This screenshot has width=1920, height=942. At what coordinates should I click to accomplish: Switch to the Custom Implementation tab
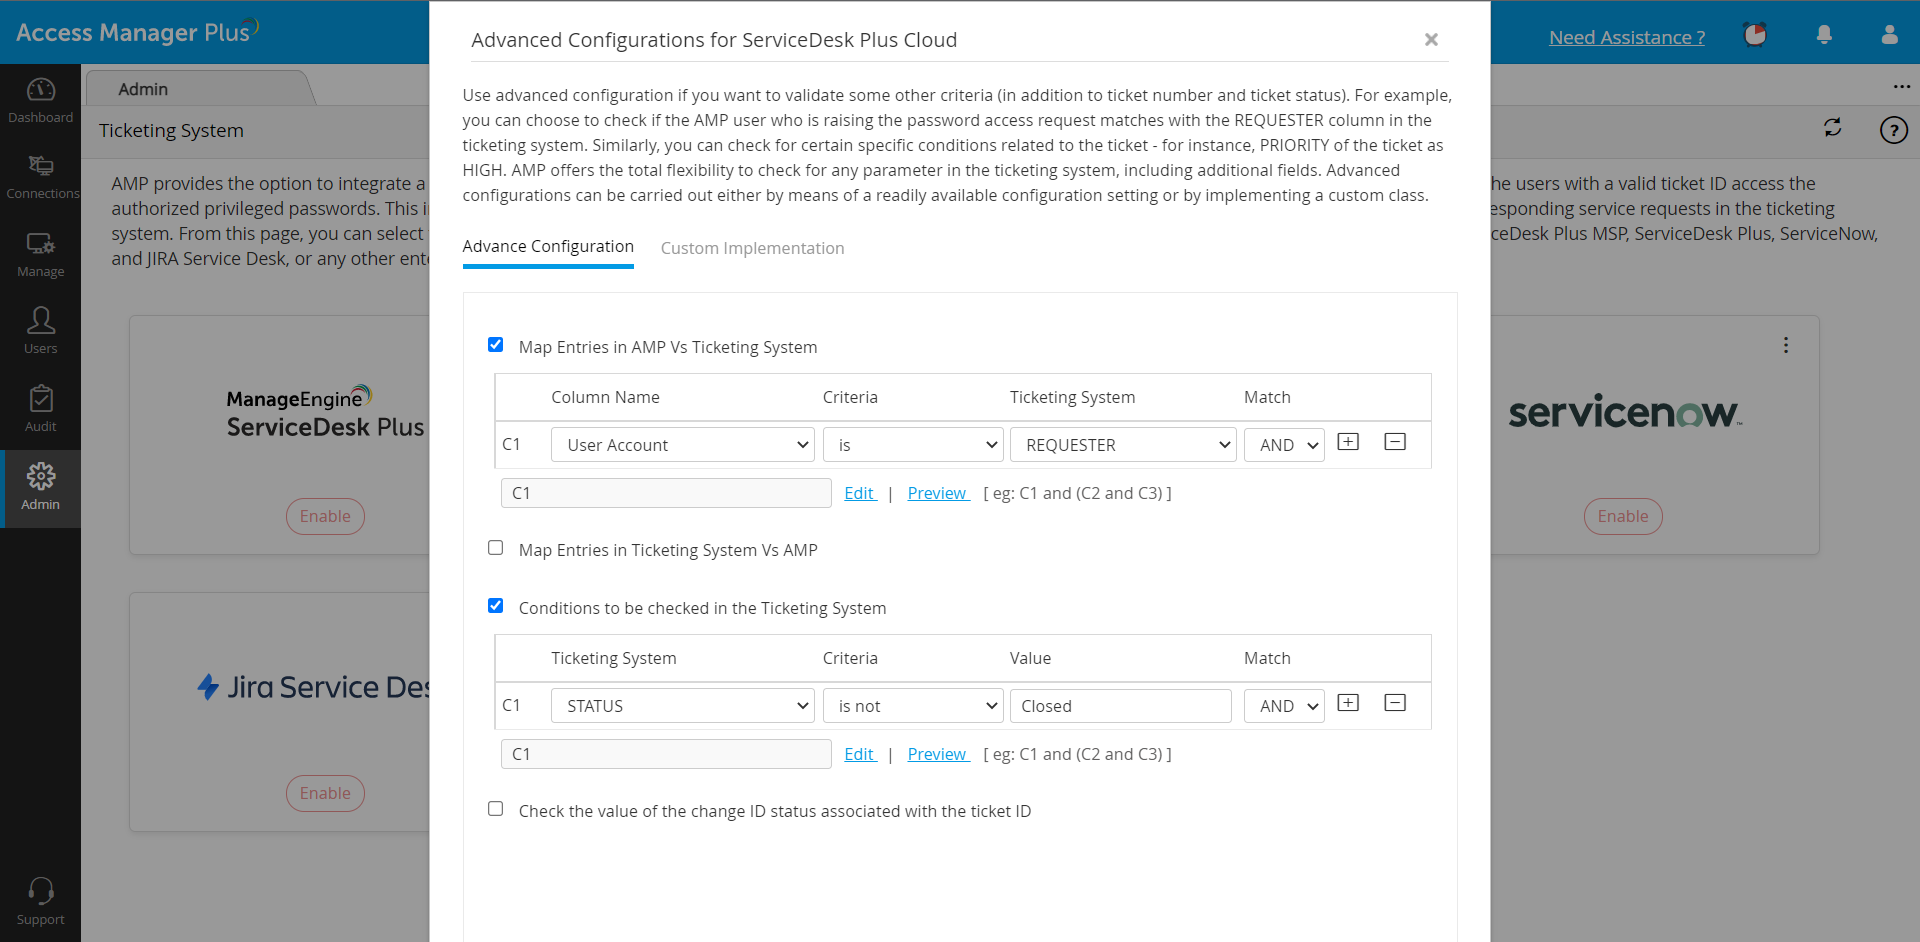click(x=752, y=248)
